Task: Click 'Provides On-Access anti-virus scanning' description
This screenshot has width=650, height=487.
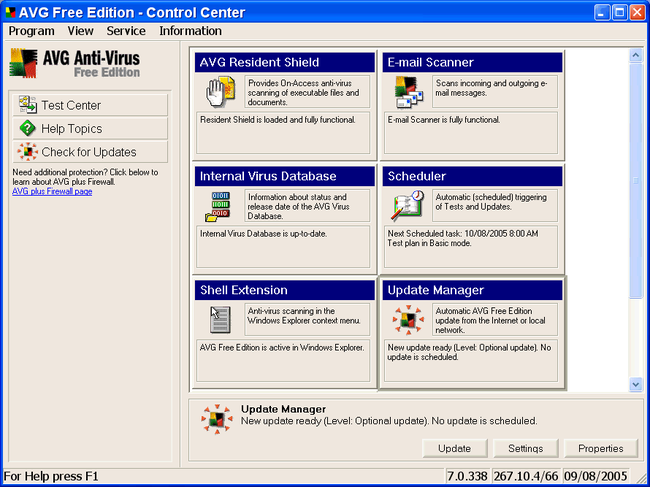Action: pos(303,92)
